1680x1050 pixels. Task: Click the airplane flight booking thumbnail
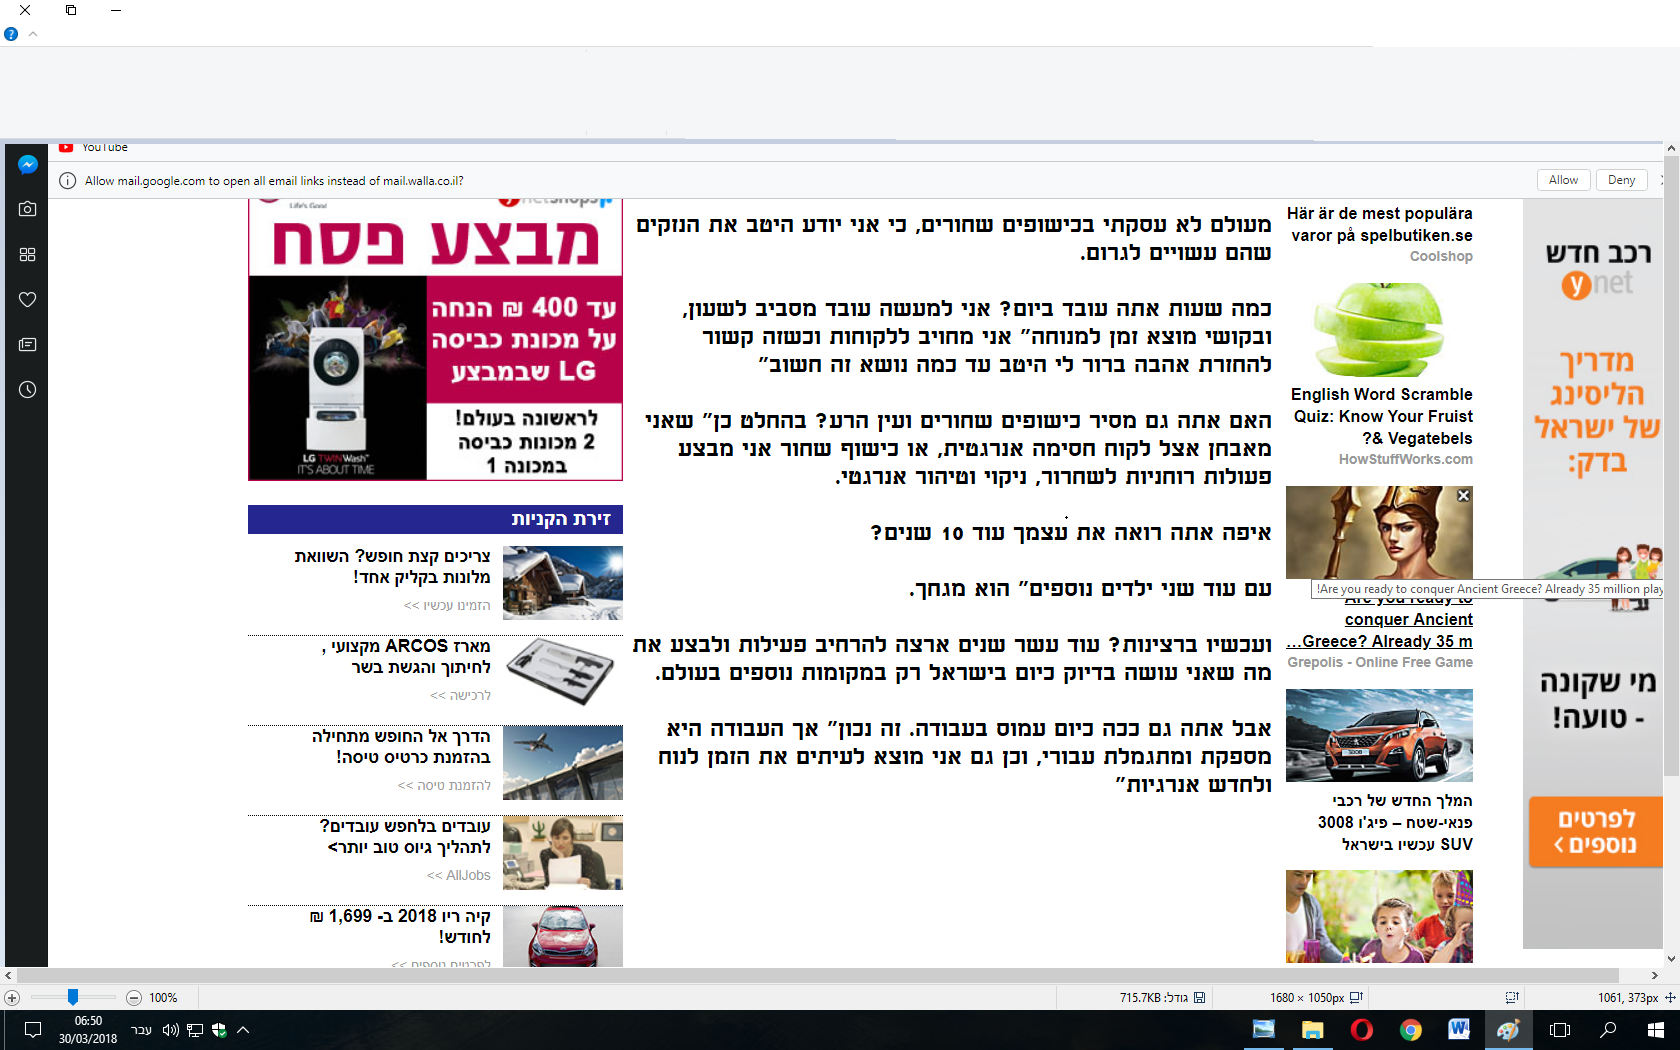[x=563, y=763]
